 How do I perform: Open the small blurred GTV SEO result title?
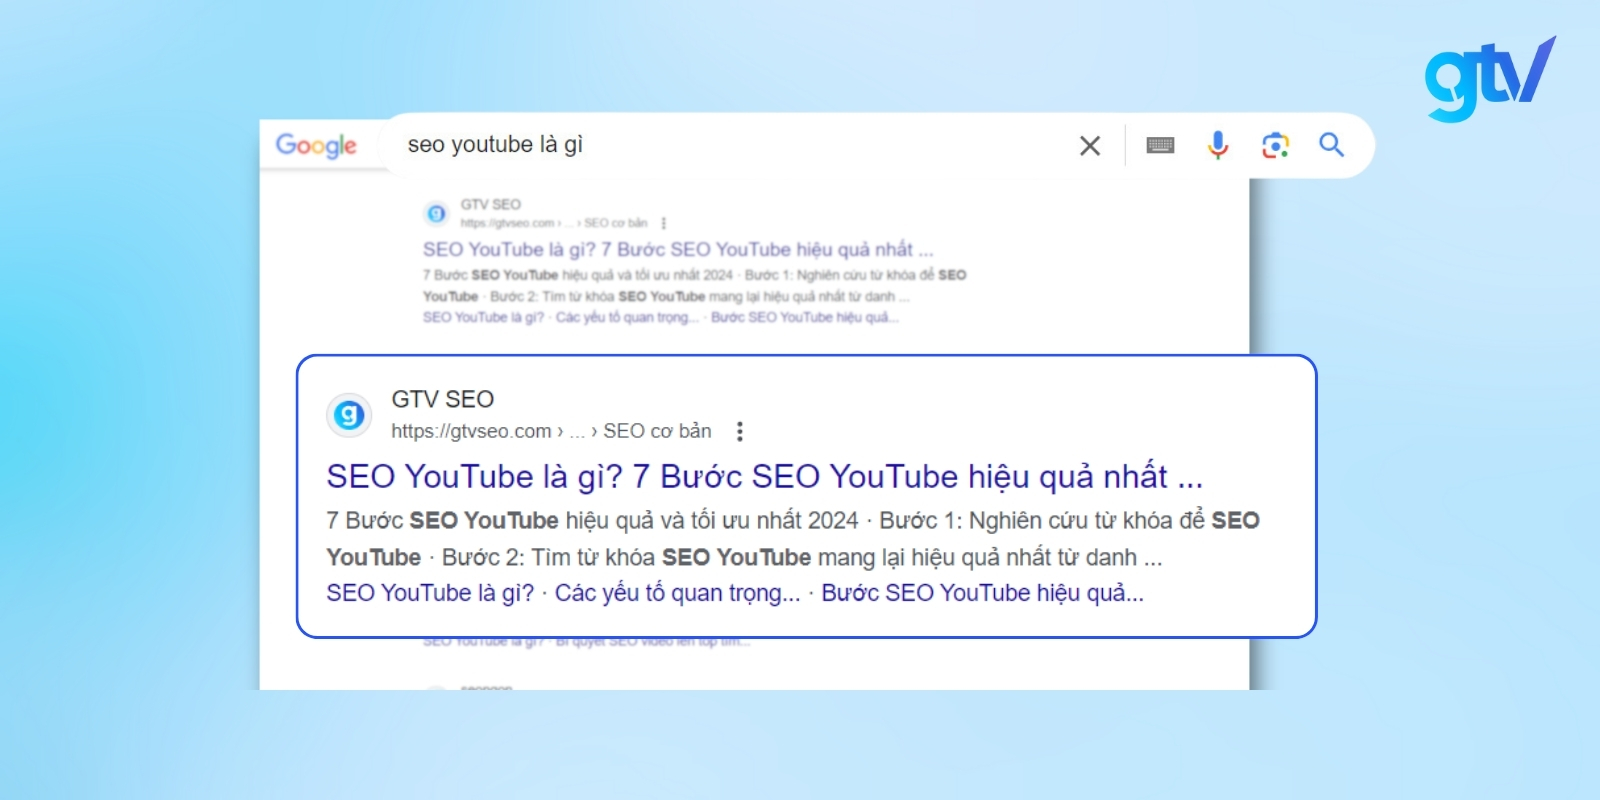tap(677, 249)
